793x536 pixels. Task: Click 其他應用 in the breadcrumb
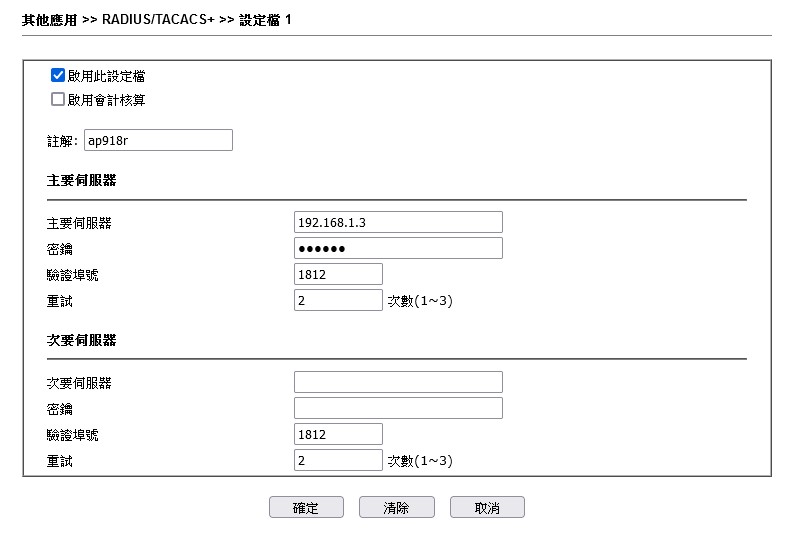coord(49,20)
